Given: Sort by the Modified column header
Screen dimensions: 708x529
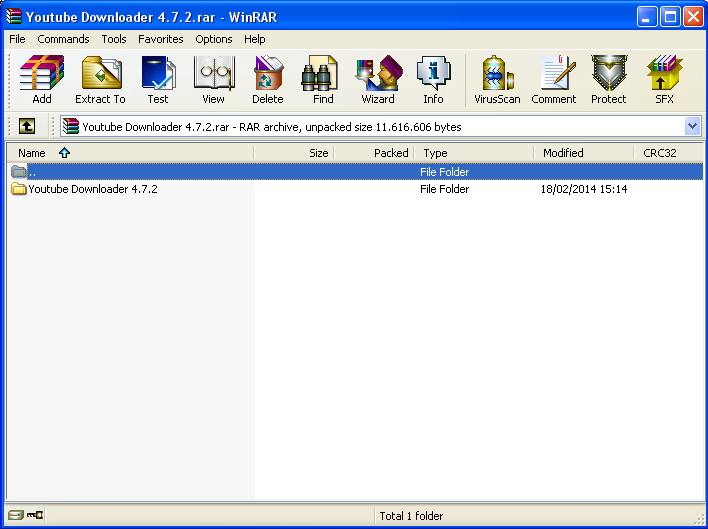Looking at the screenshot, I should [584, 153].
